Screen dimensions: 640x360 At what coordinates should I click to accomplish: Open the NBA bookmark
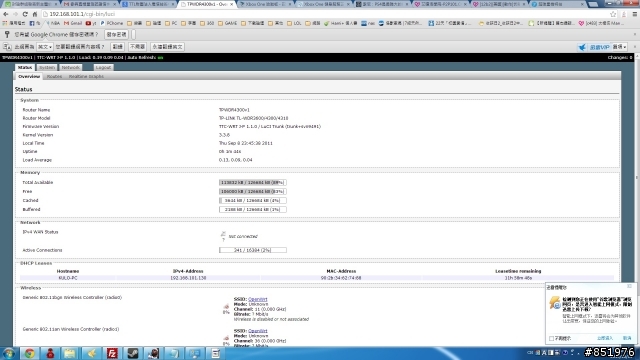[52, 23]
